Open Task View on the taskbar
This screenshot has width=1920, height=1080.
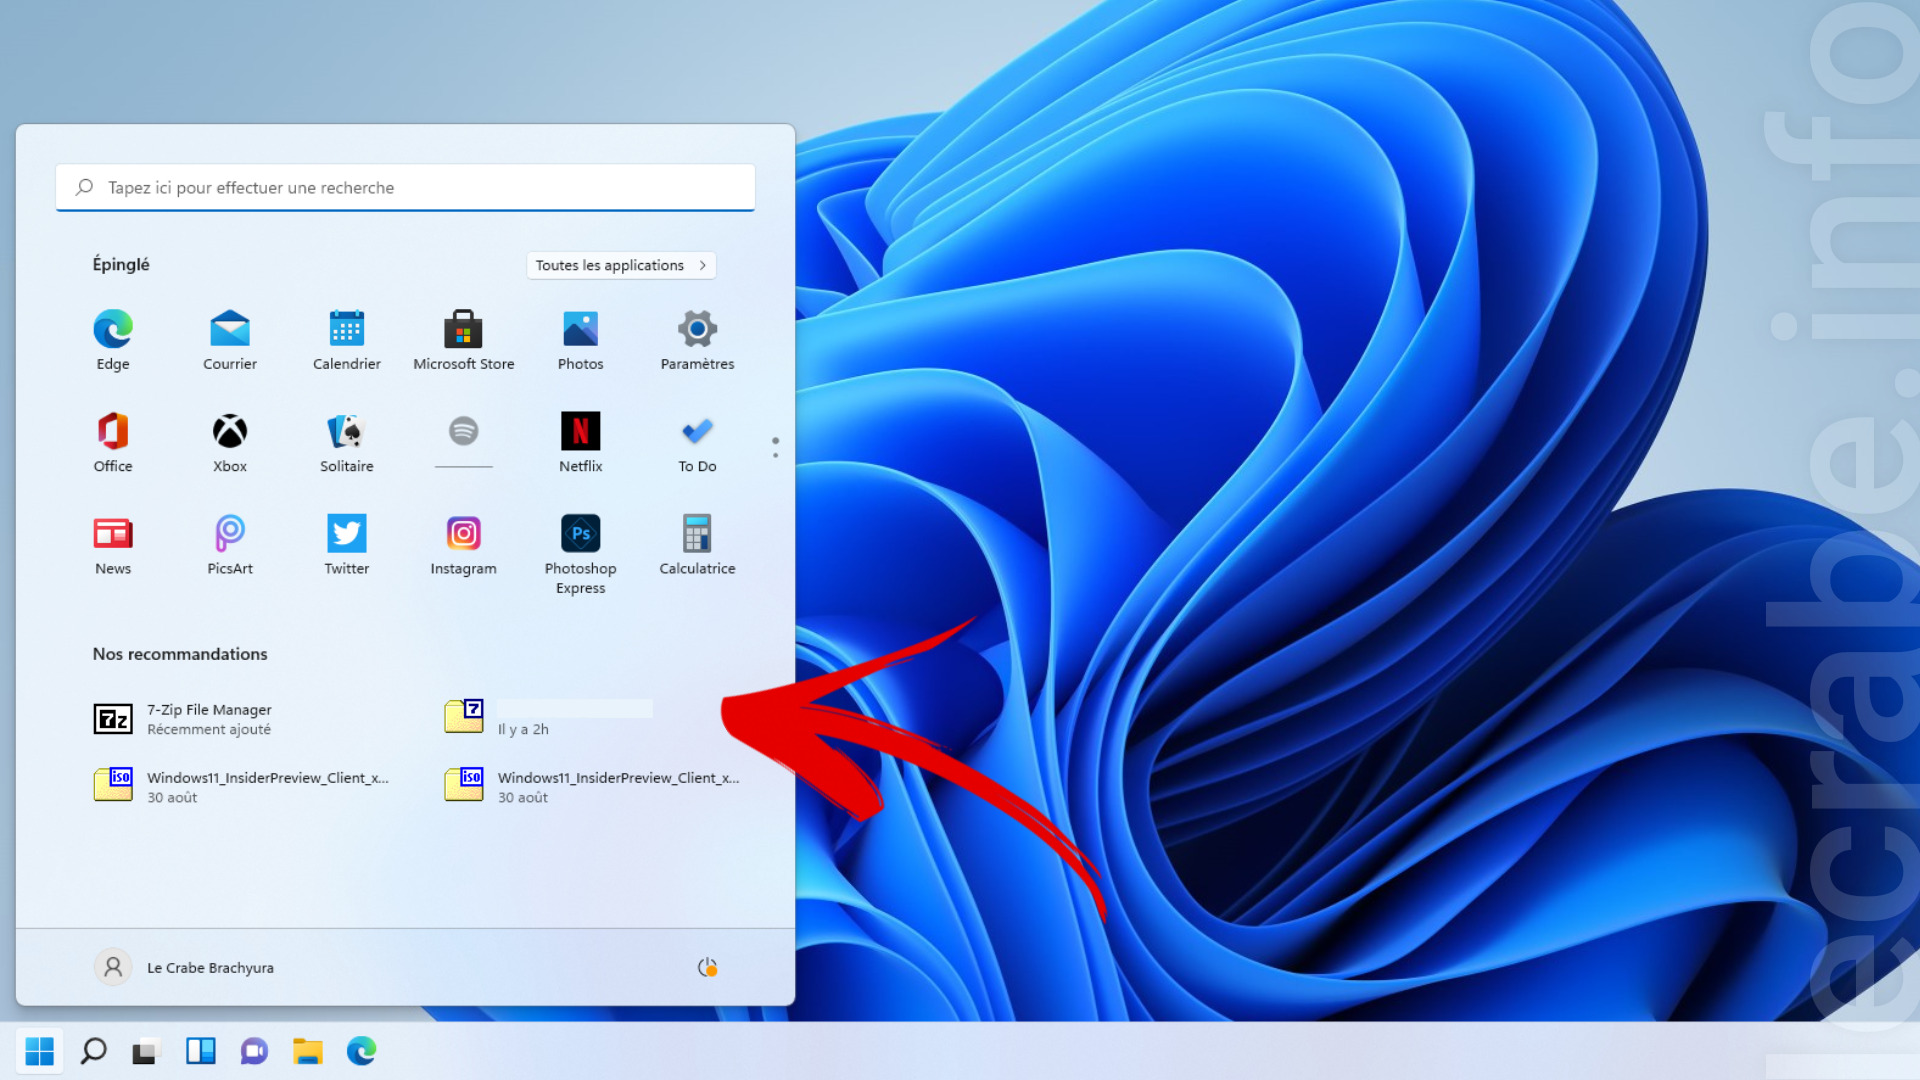click(147, 1051)
